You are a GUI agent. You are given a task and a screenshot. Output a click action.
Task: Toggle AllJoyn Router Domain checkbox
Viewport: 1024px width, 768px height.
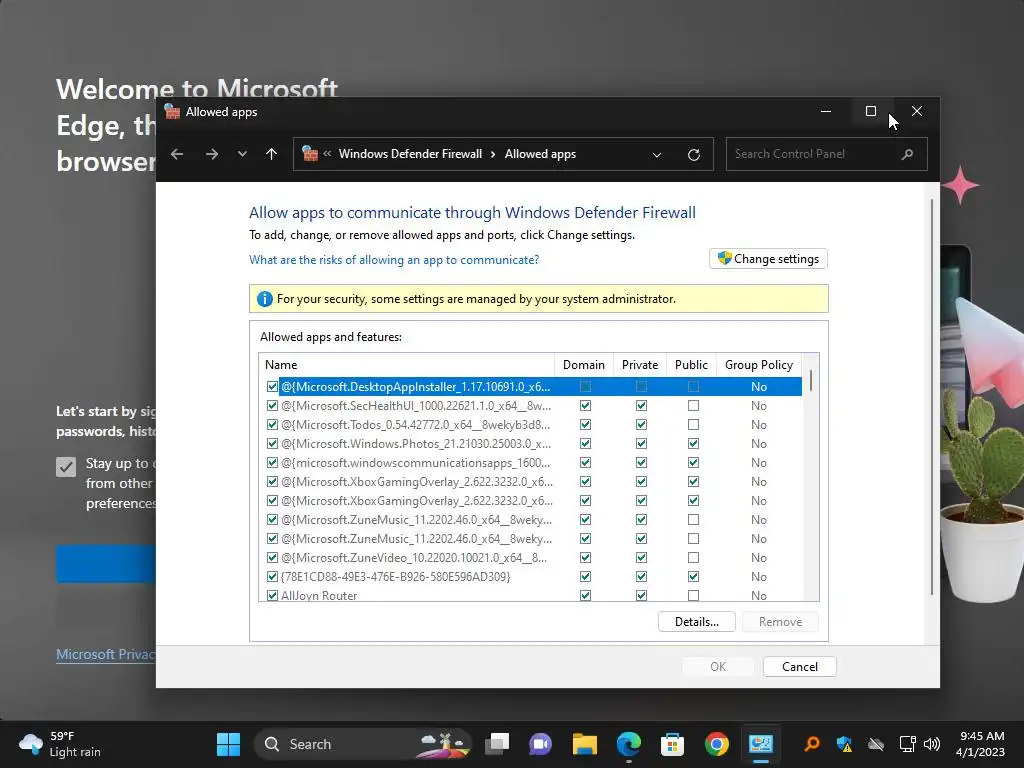point(585,596)
